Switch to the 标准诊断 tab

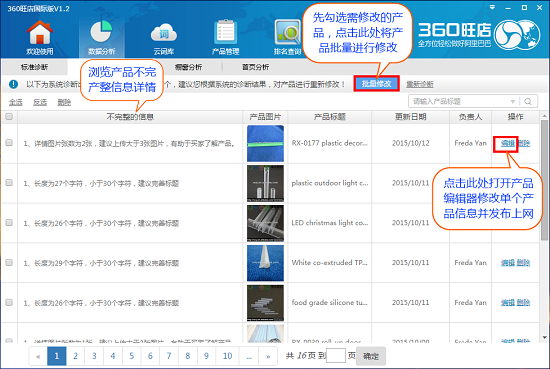click(x=34, y=67)
